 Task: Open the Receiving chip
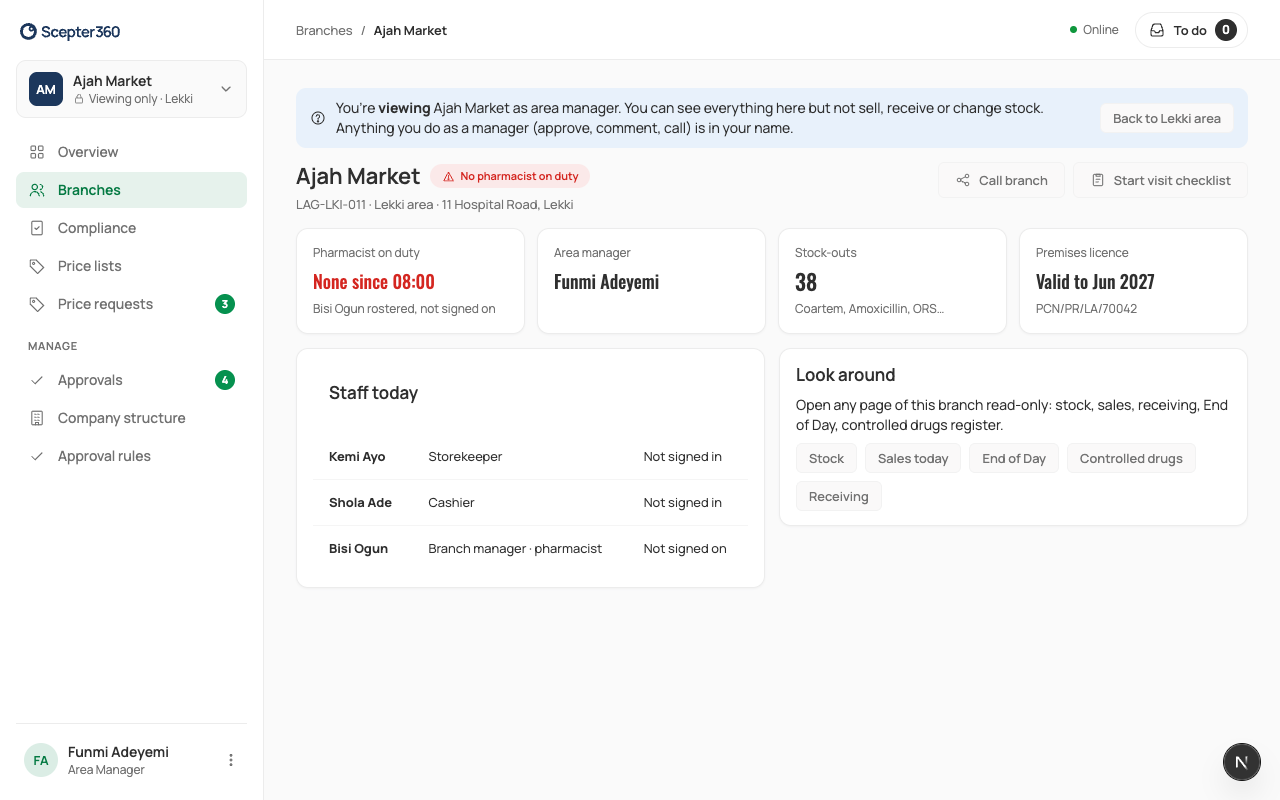point(839,496)
